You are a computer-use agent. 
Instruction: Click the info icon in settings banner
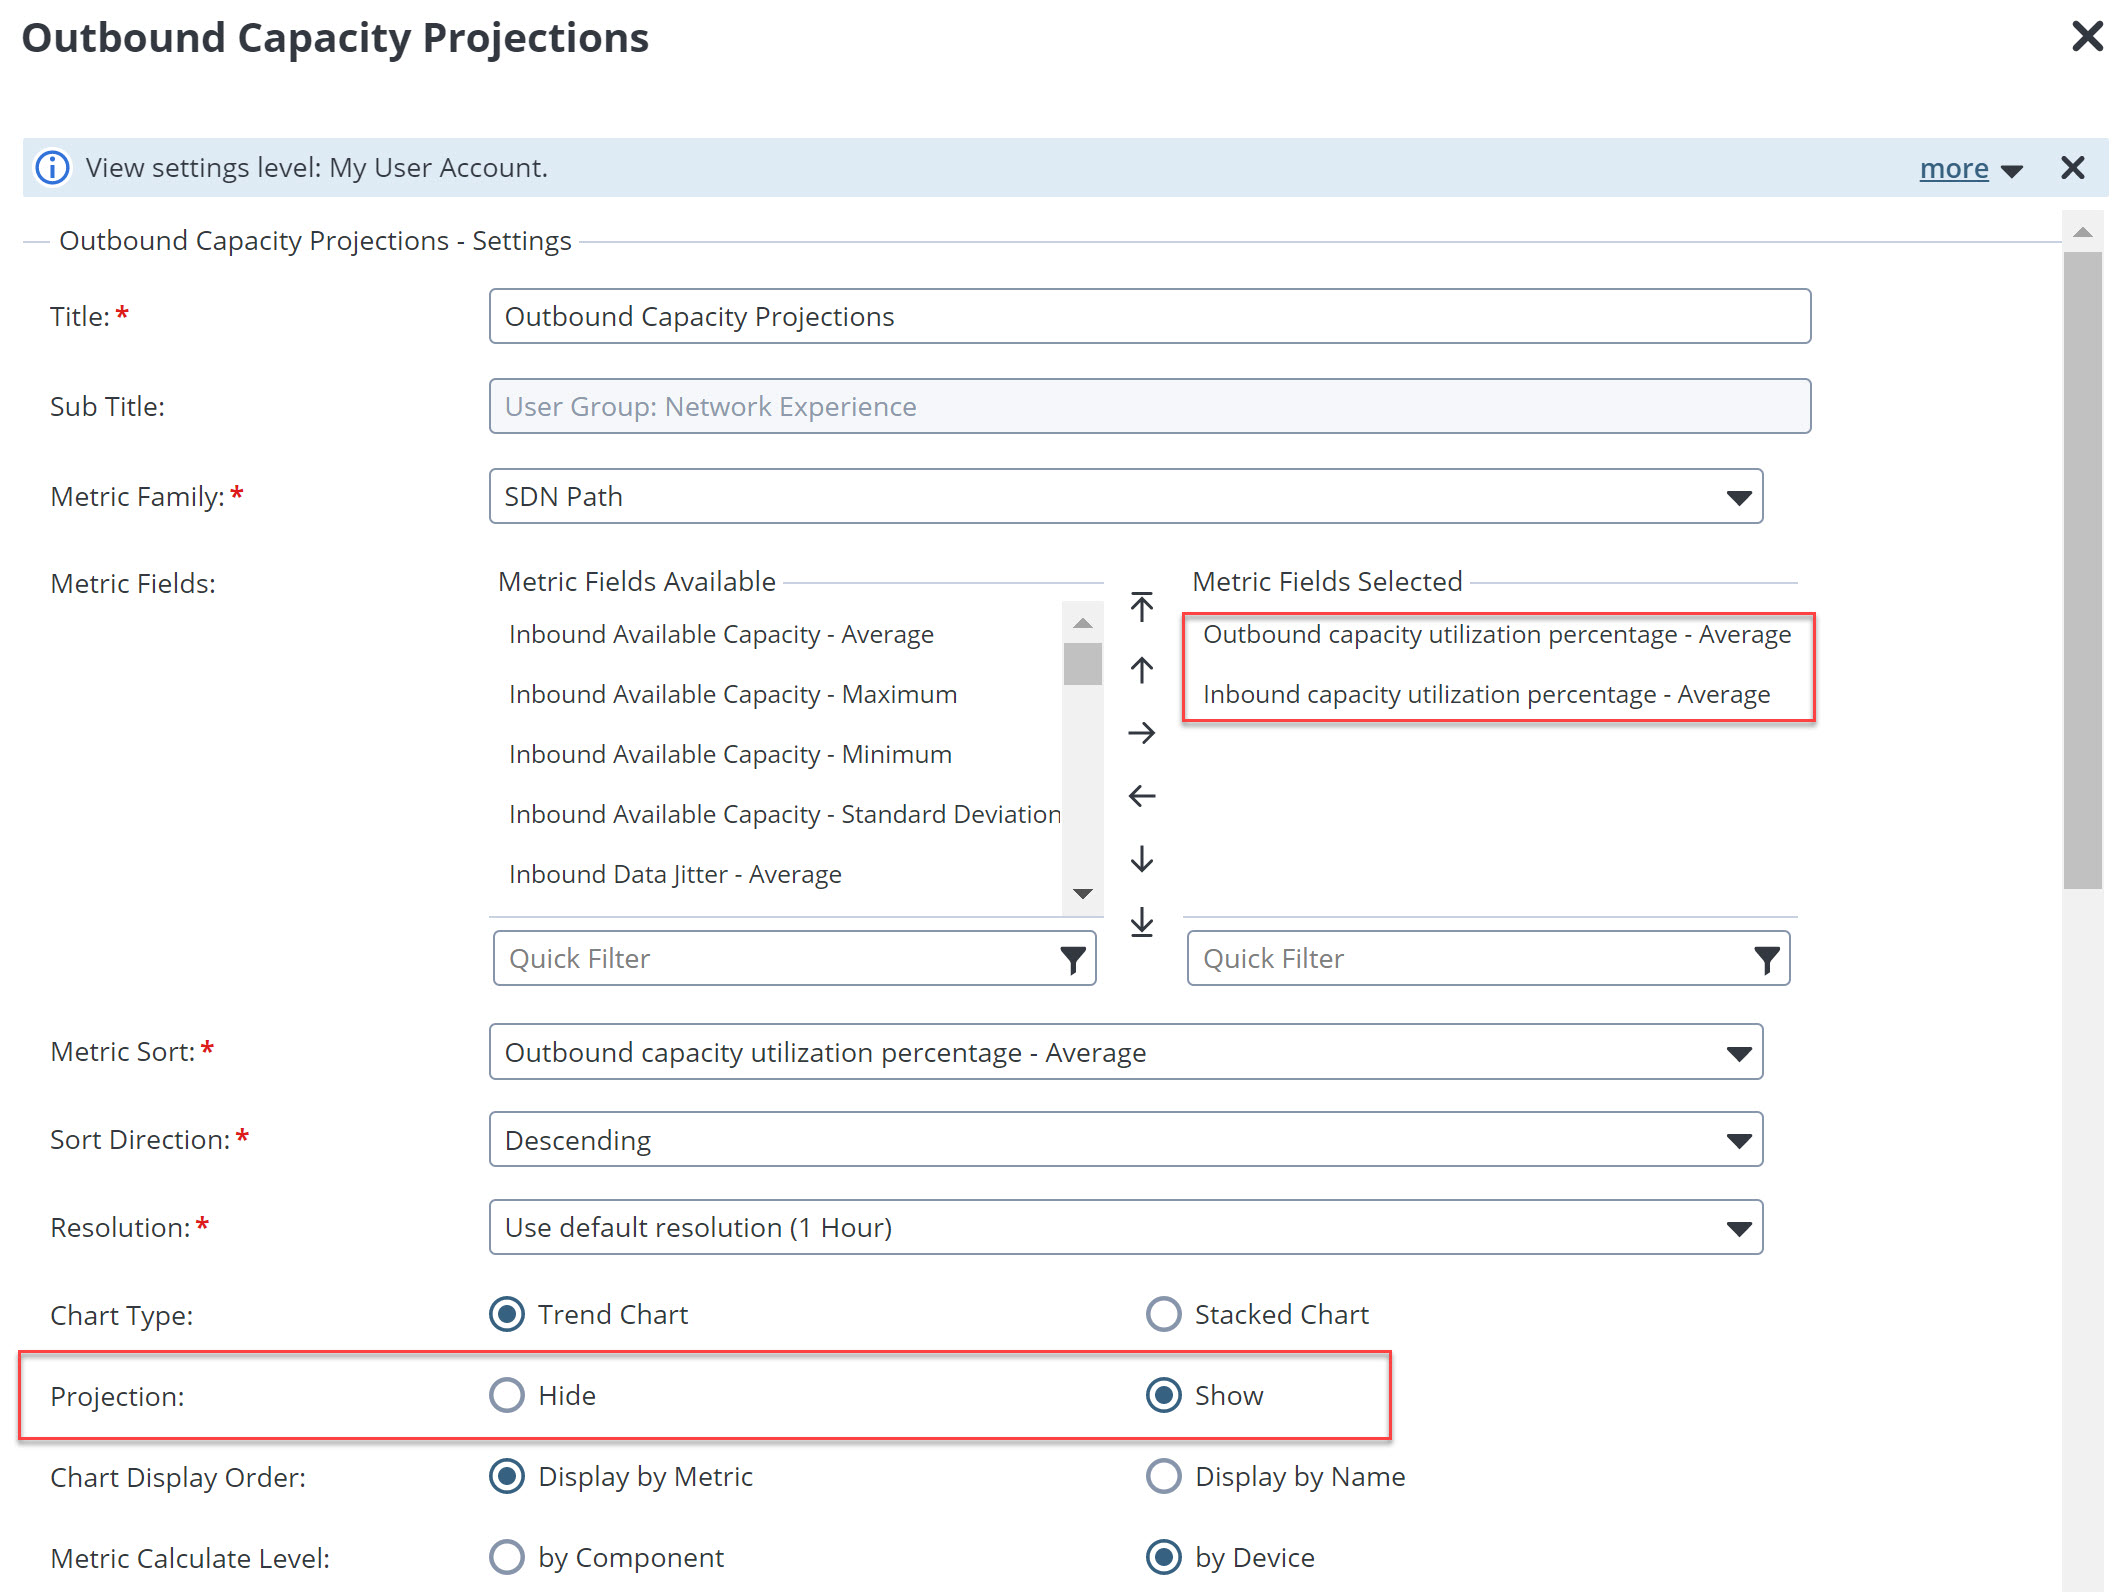[x=53, y=167]
